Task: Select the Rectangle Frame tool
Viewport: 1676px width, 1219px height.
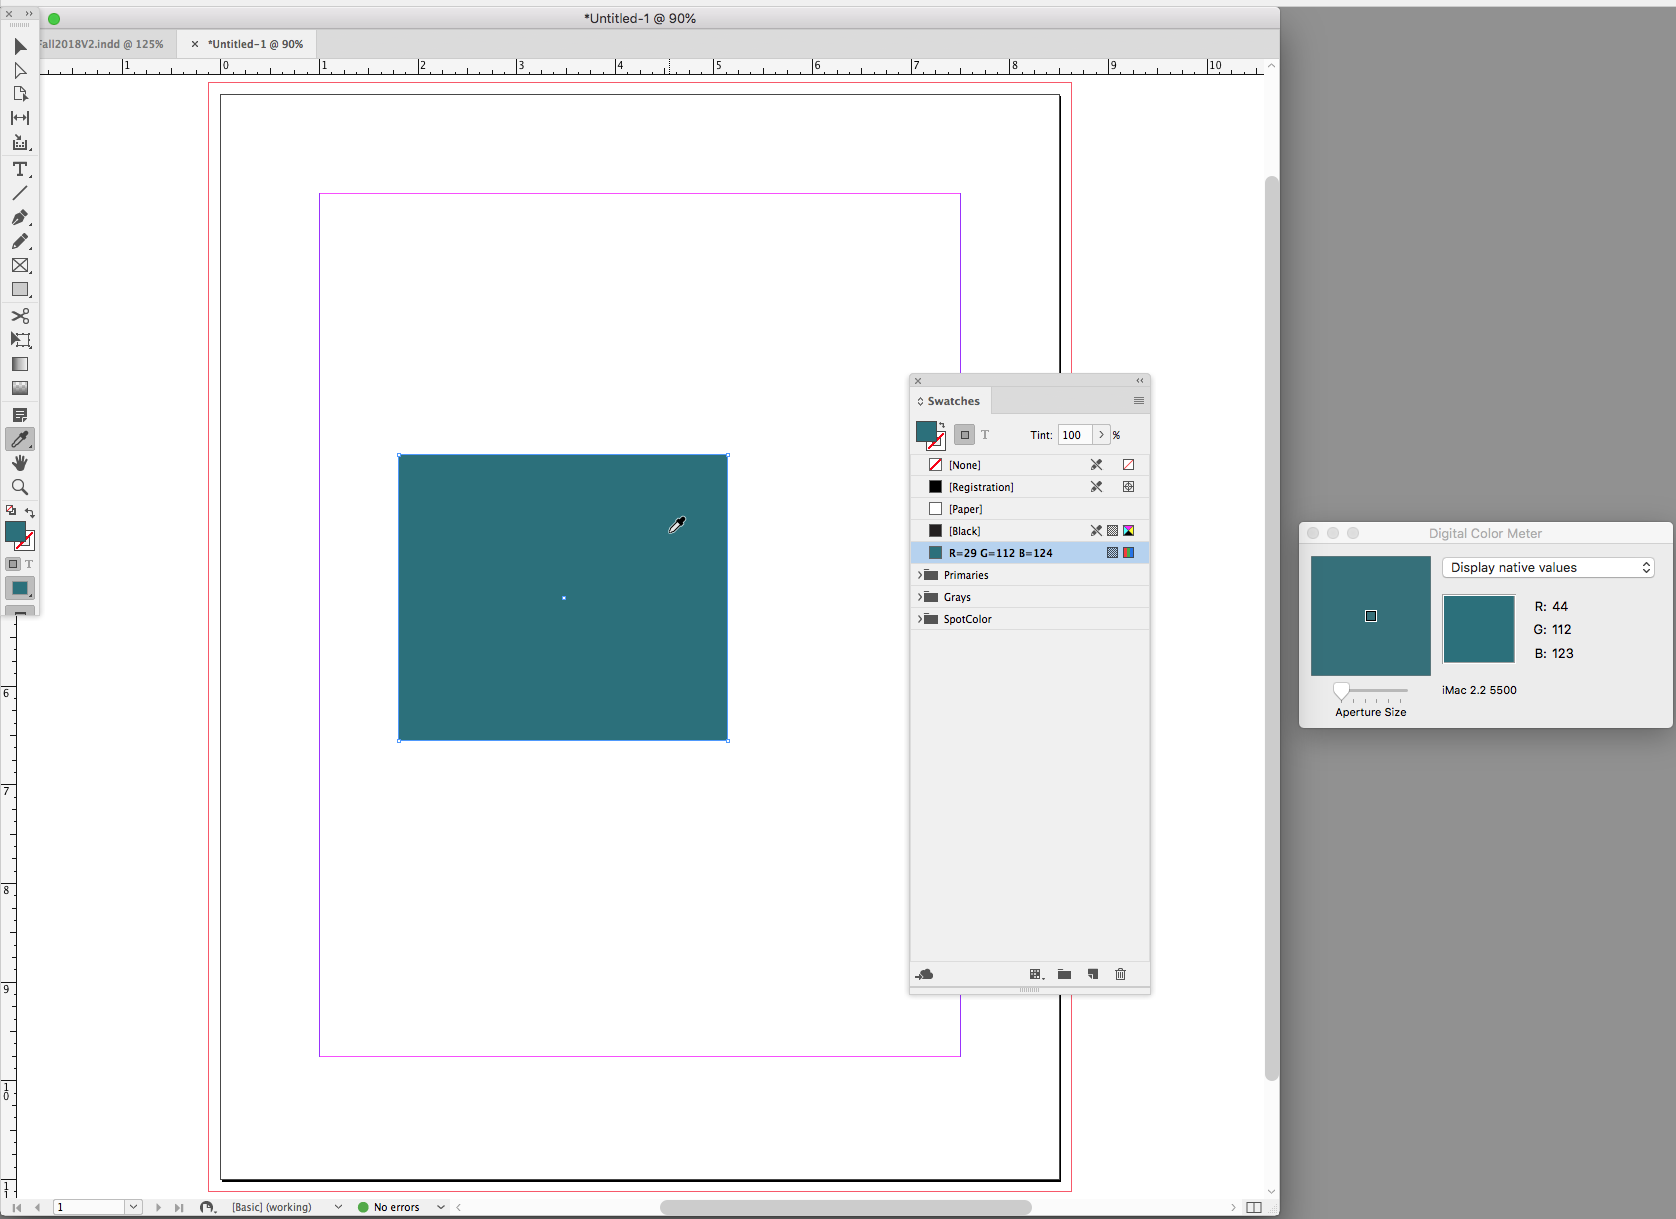Action: [20, 265]
